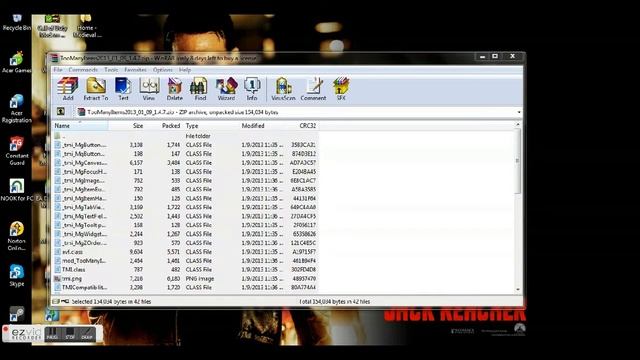Open the File menu
The image size is (640, 360).
58,70
